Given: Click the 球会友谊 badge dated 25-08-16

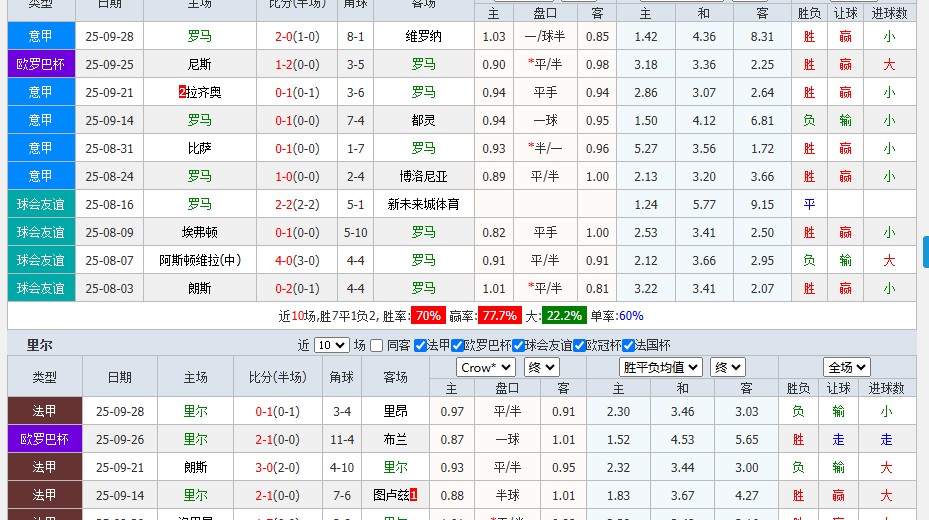Looking at the screenshot, I should click(x=40, y=204).
